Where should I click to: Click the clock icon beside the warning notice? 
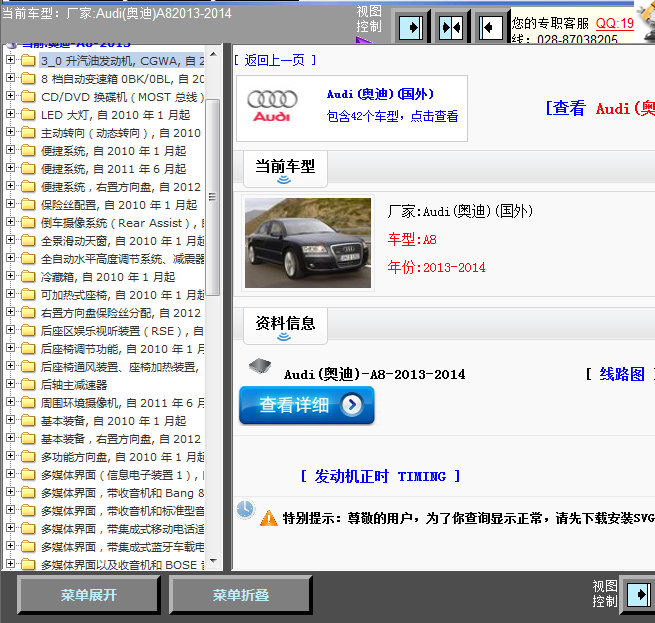pos(245,509)
